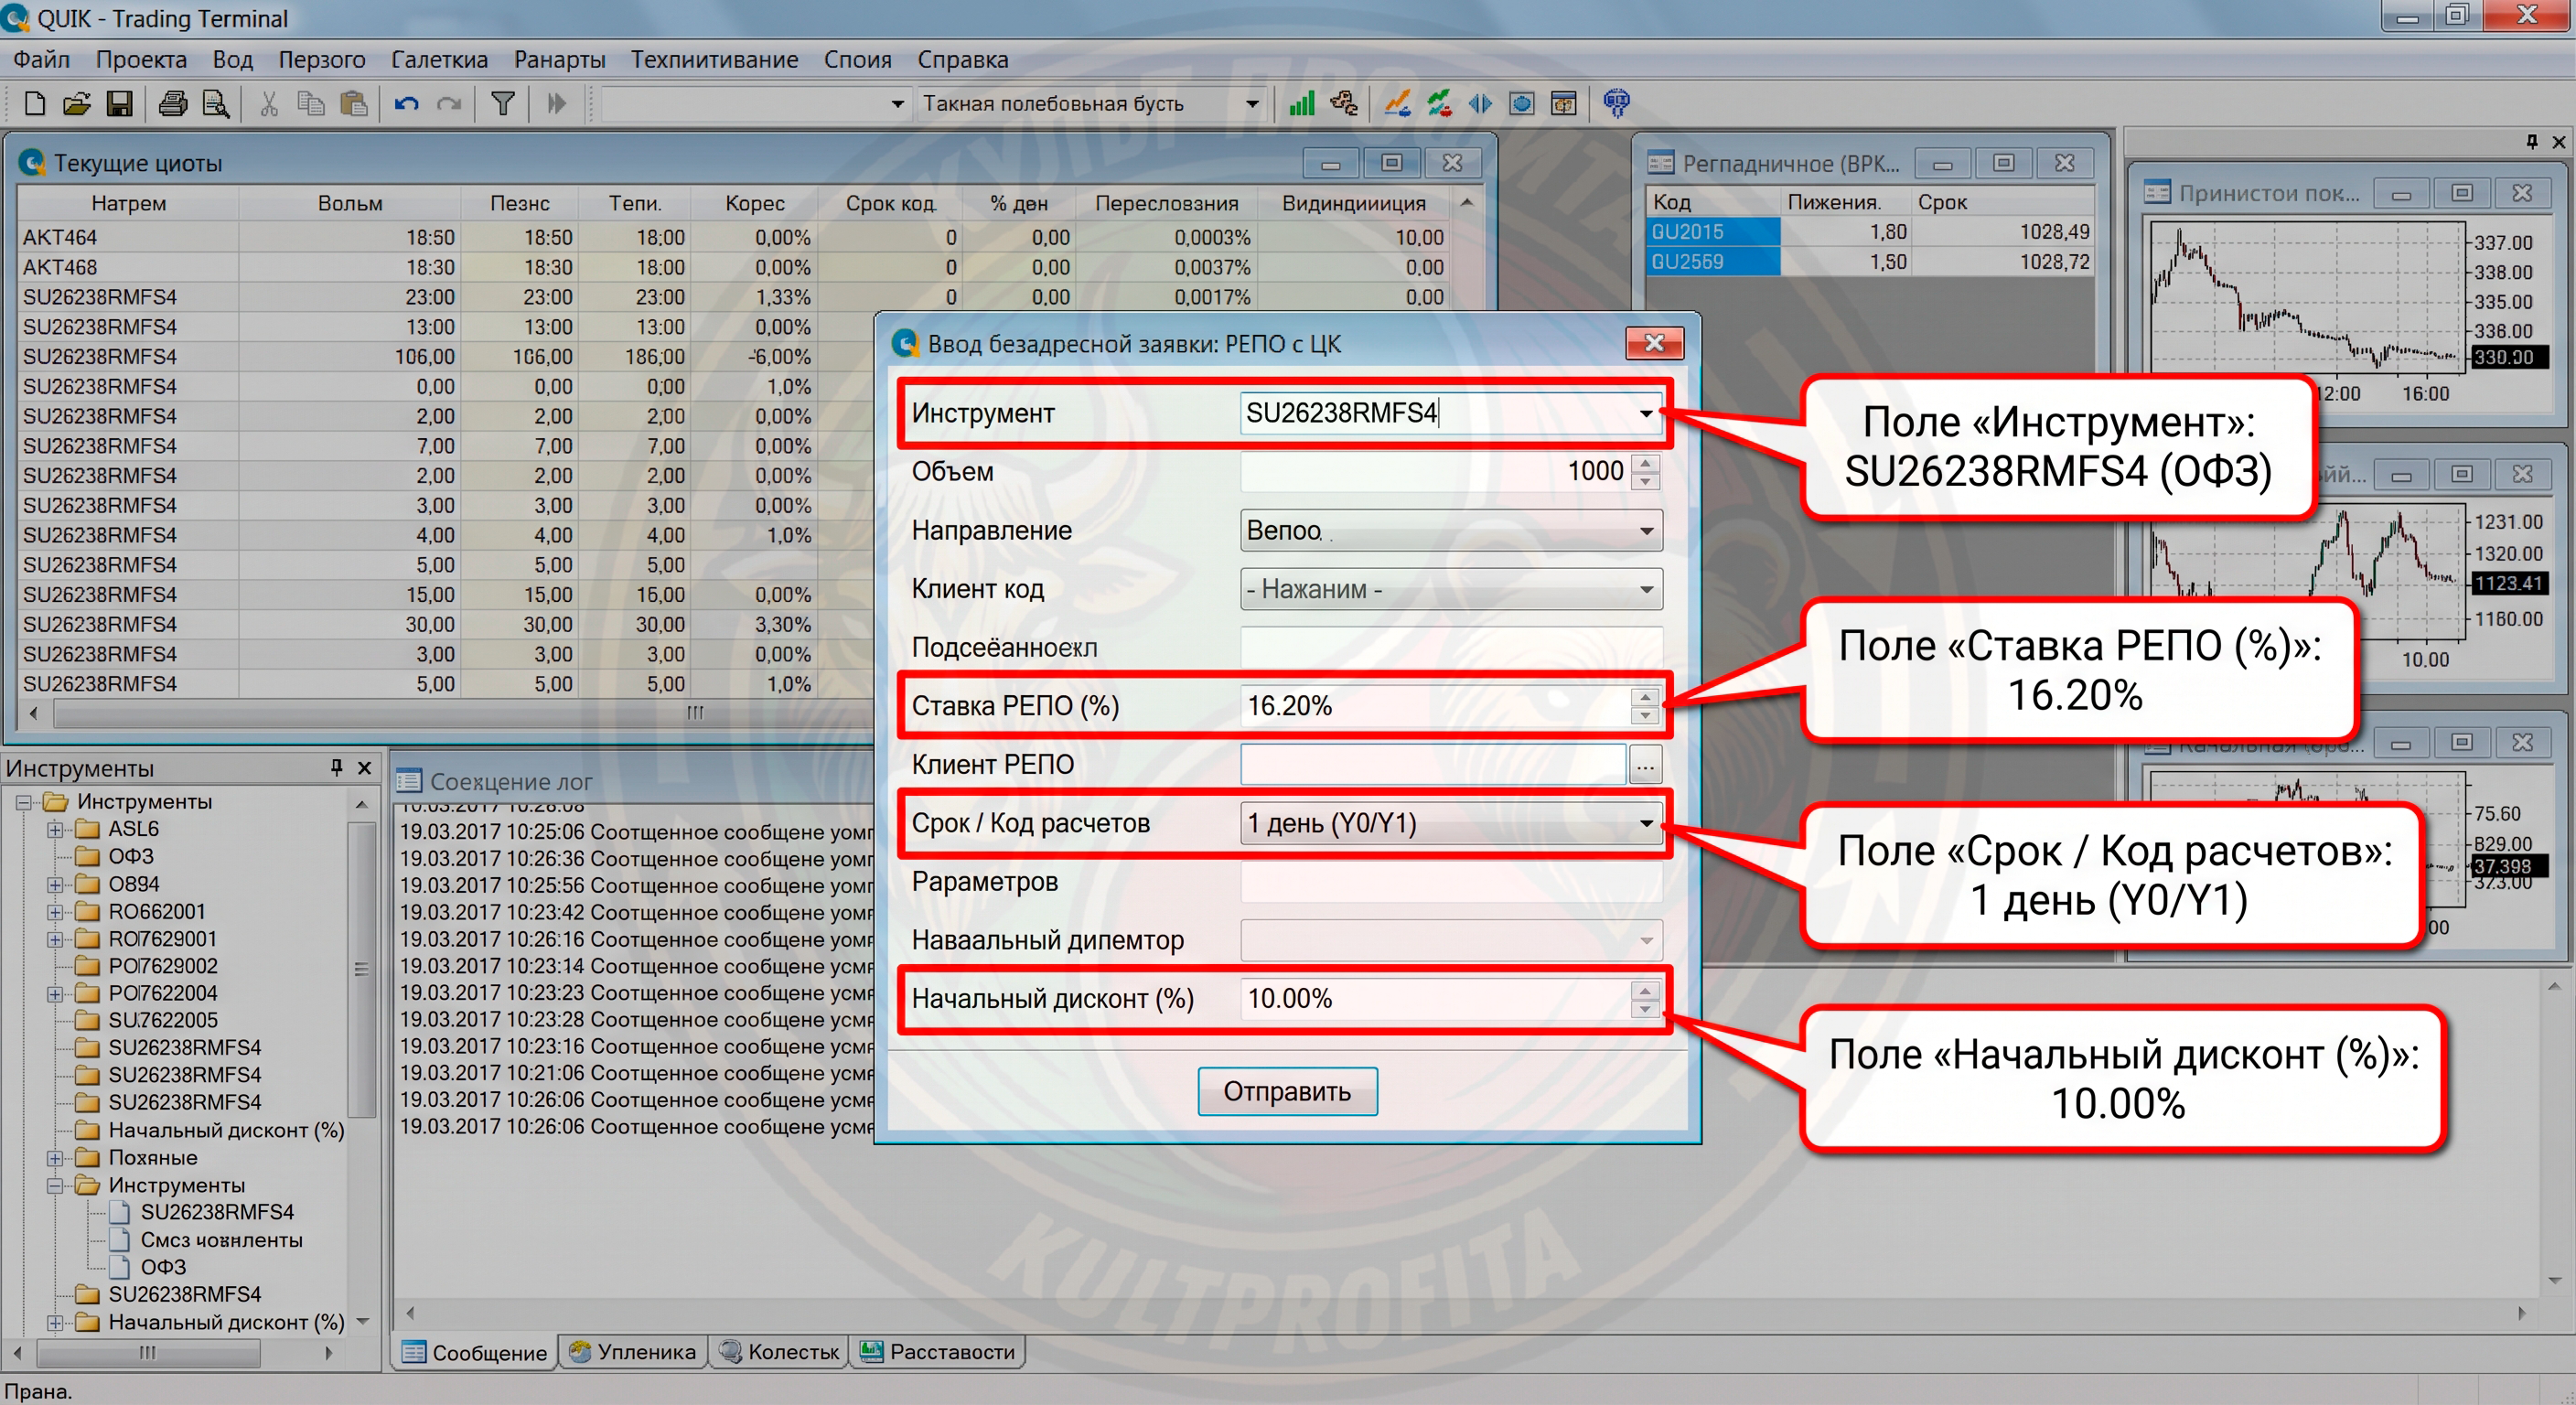This screenshot has width=2576, height=1405.
Task: Open the Техпиитивание menu
Action: pos(714,60)
